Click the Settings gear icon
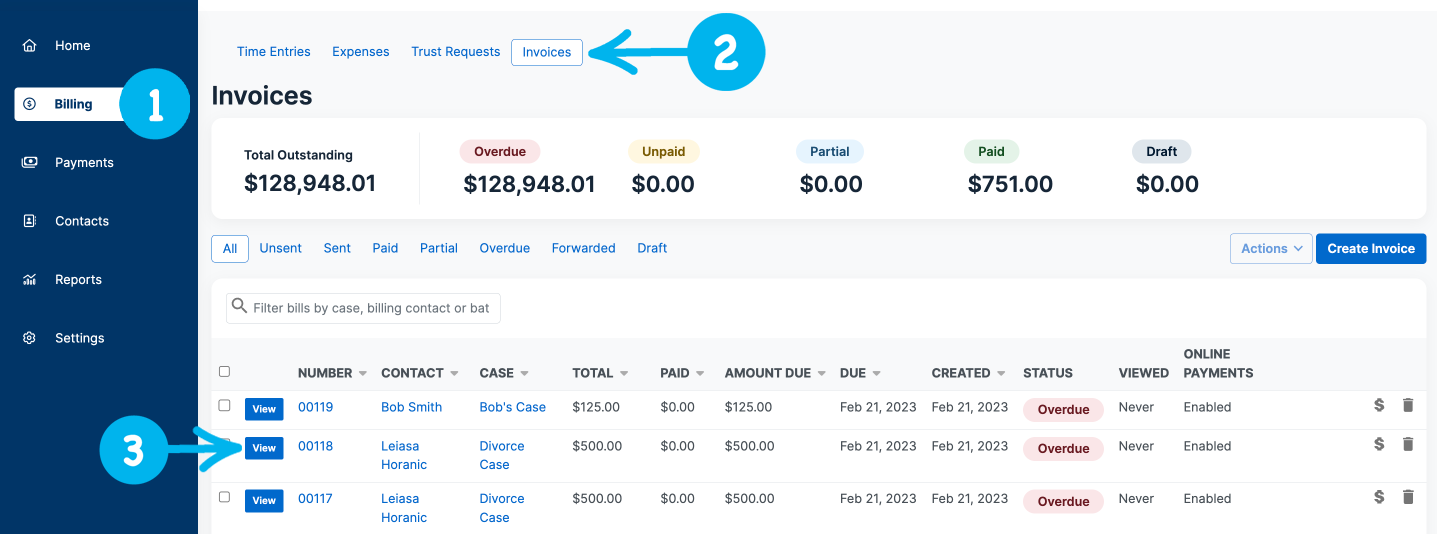 click(x=30, y=338)
